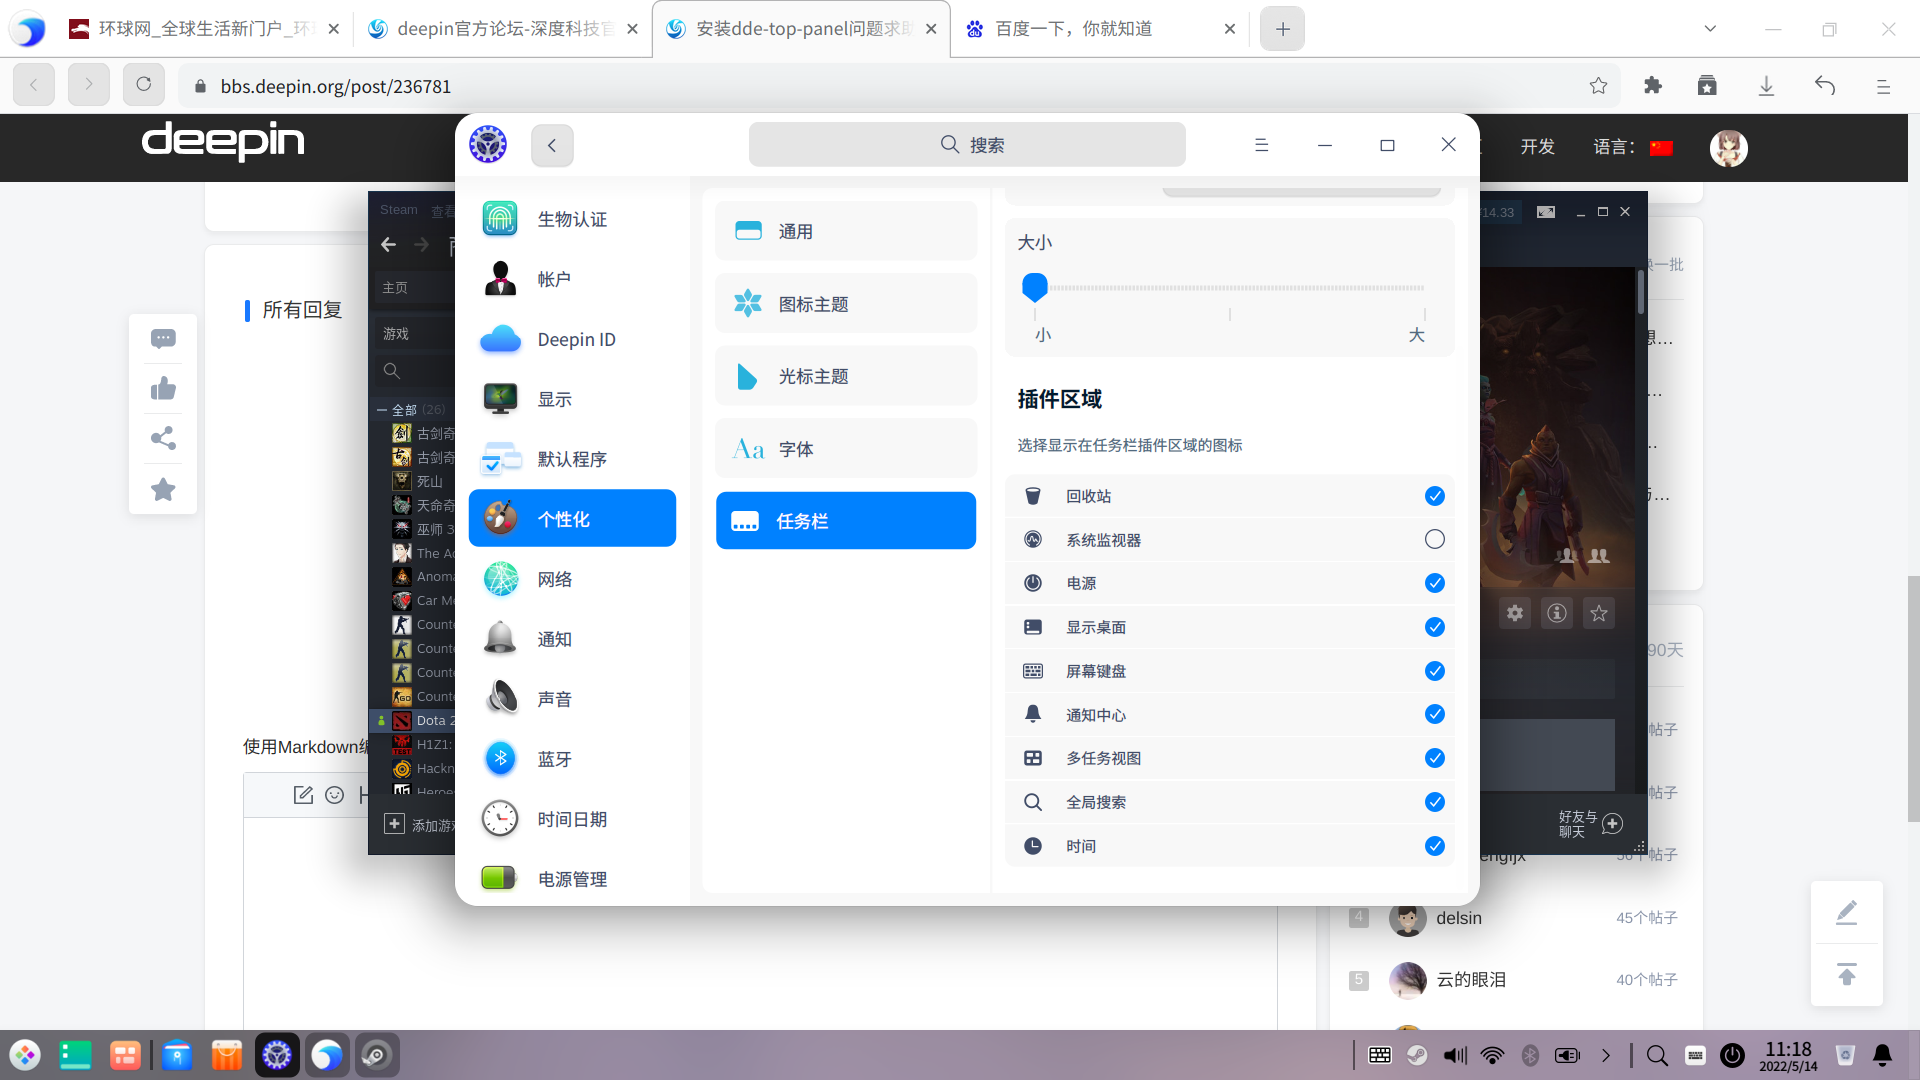Click the Control Center icon in the dock

pyautogui.click(x=277, y=1054)
